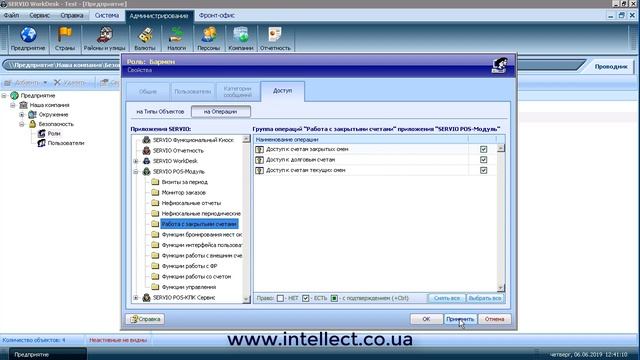Switch to Категории сообщений tab

click(238, 91)
